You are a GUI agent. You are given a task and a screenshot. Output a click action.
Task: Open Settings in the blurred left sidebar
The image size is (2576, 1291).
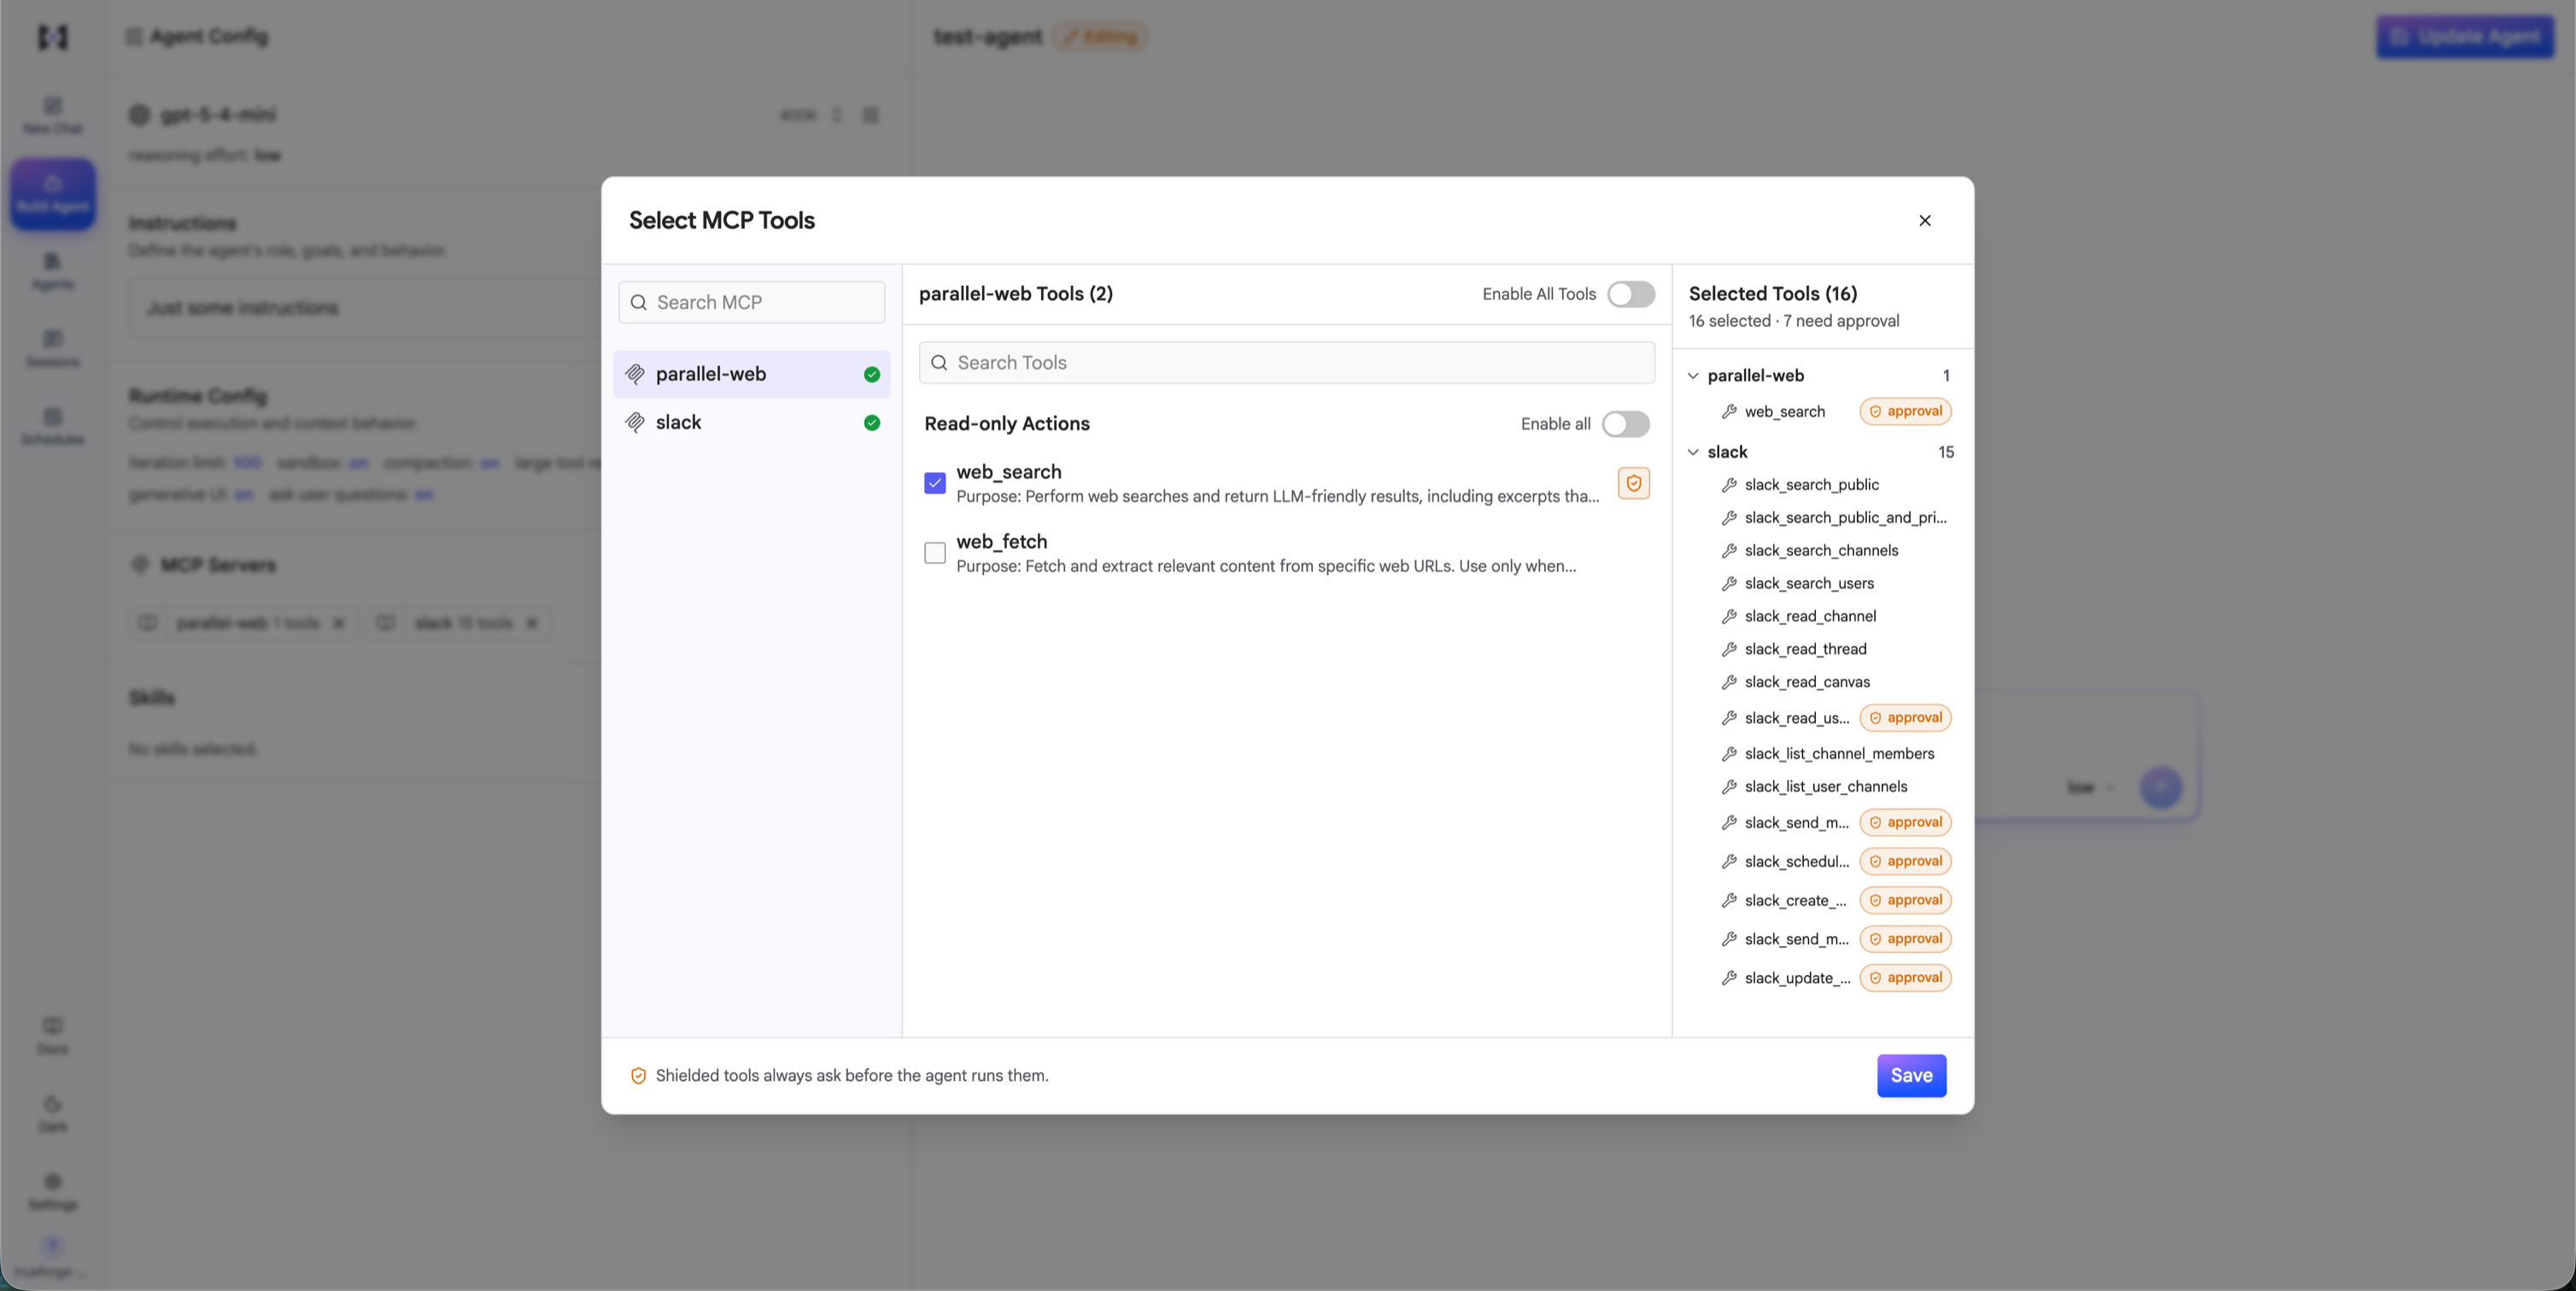point(53,1192)
